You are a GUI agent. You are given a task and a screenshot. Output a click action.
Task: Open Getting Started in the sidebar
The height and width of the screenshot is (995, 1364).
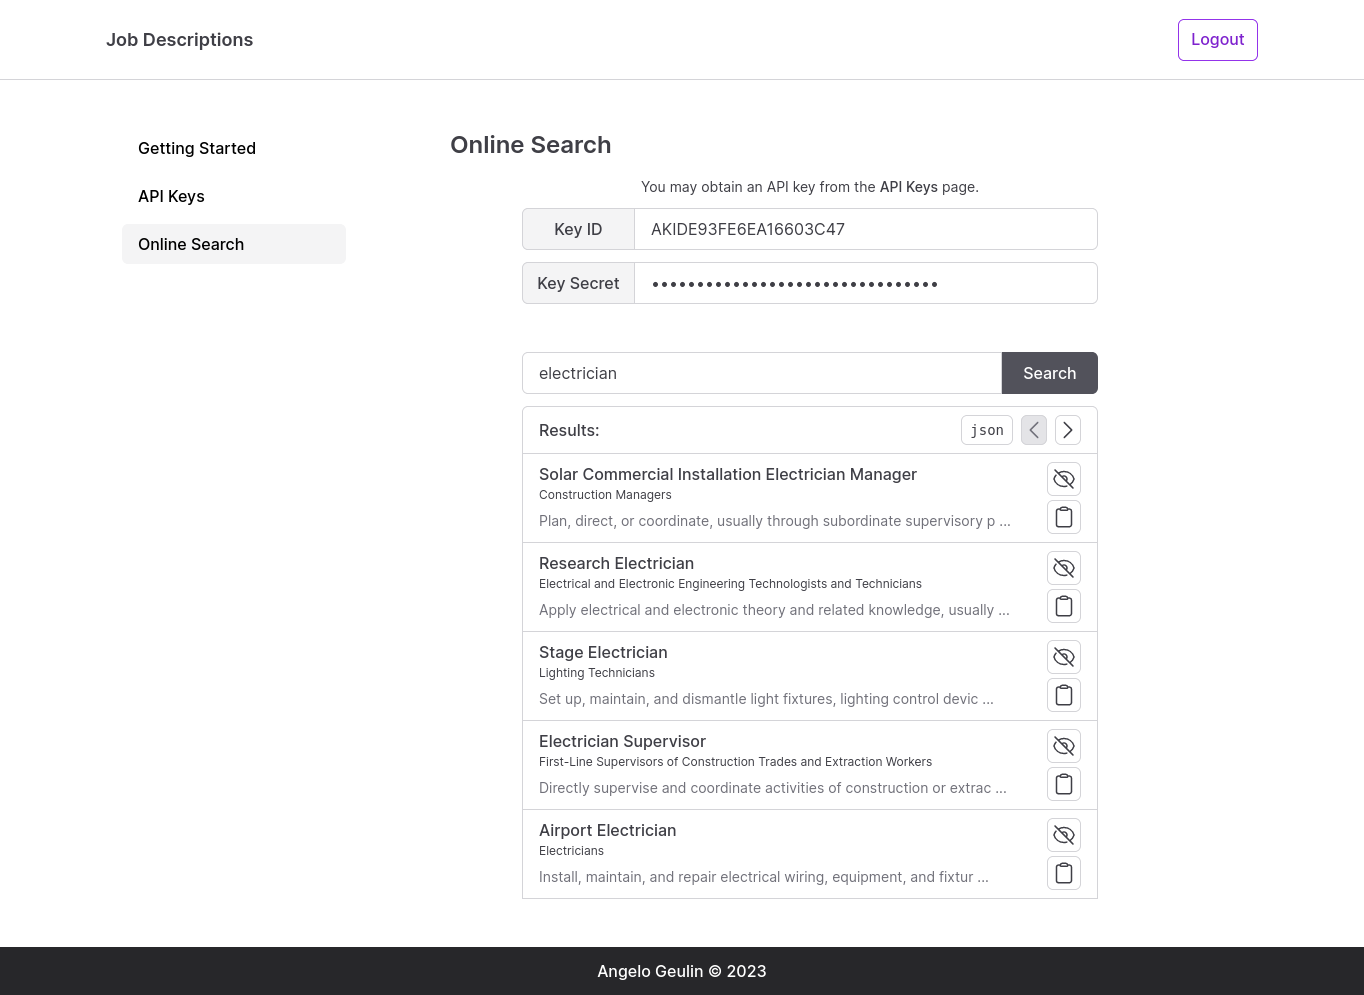point(234,148)
